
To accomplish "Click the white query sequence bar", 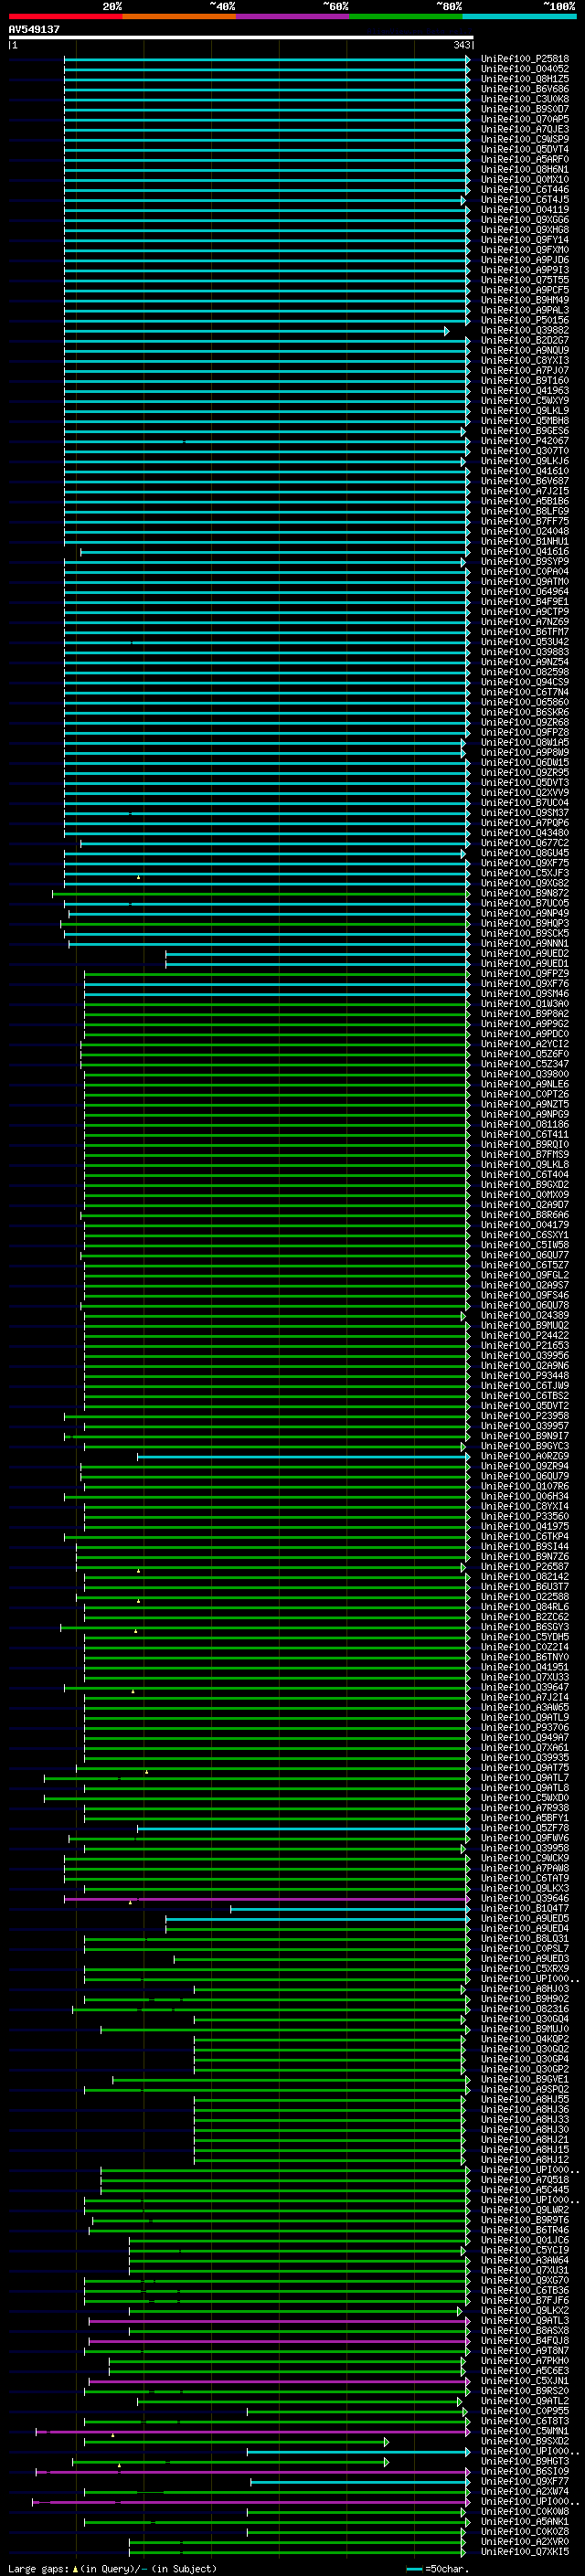I will click(240, 38).
